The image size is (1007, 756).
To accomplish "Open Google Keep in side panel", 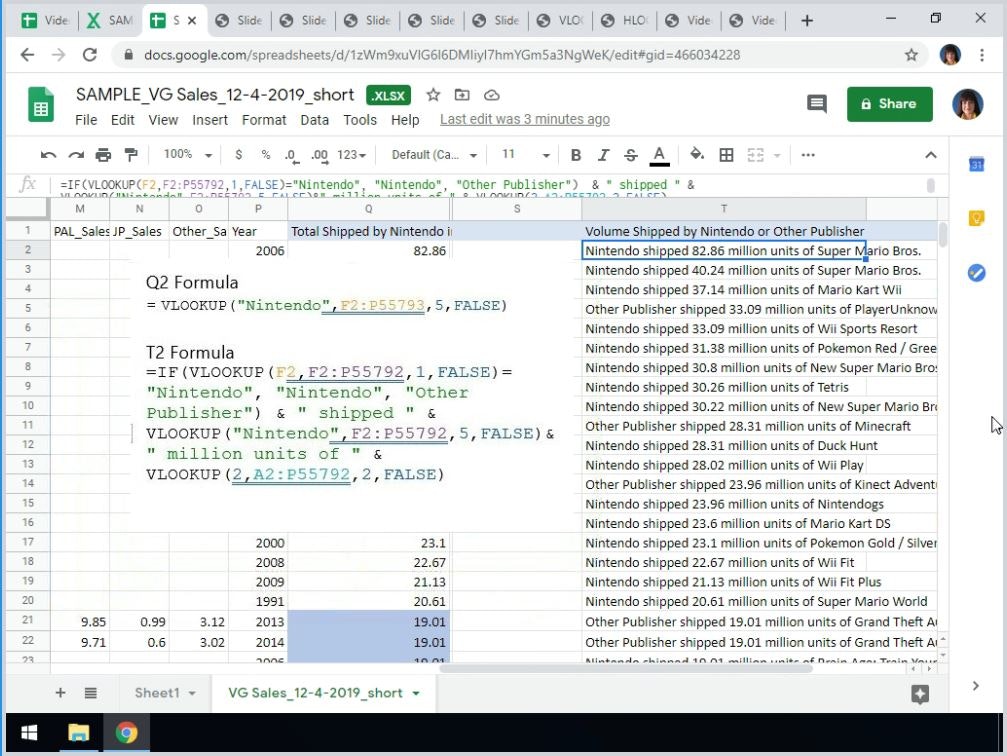I will 977,218.
